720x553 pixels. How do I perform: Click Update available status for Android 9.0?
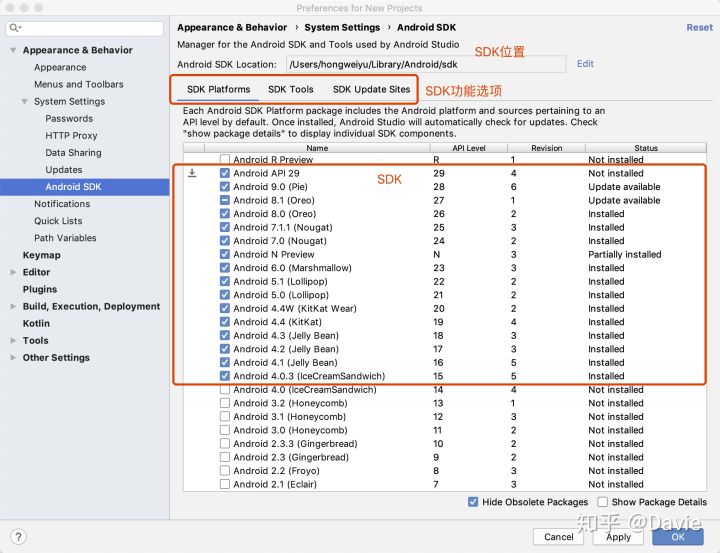pos(624,186)
